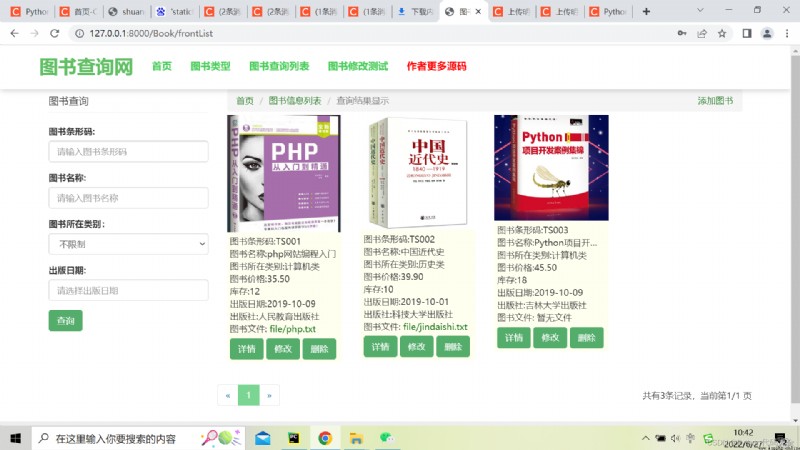Image resolution: width=800 pixels, height=450 pixels.
Task: Open the Chrome profile avatar
Action: click(x=767, y=33)
